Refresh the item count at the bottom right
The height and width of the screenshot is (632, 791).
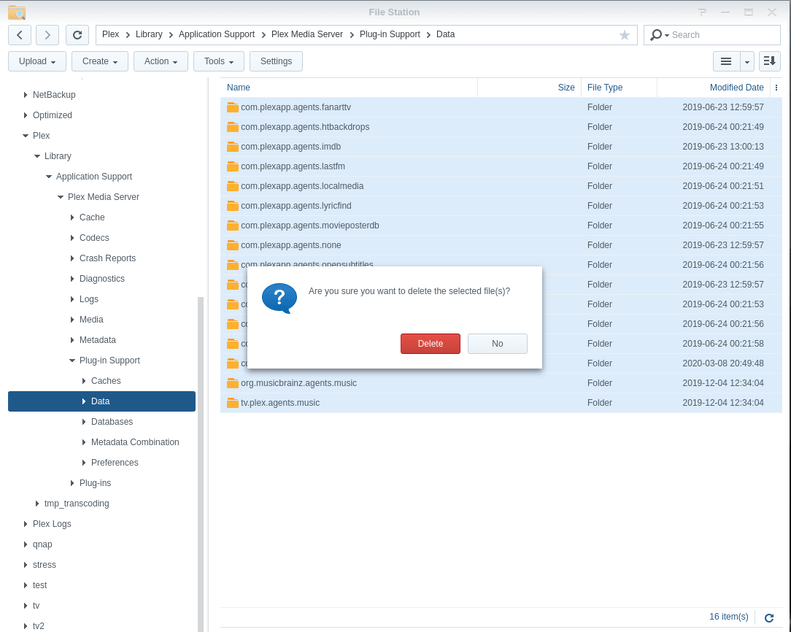769,617
